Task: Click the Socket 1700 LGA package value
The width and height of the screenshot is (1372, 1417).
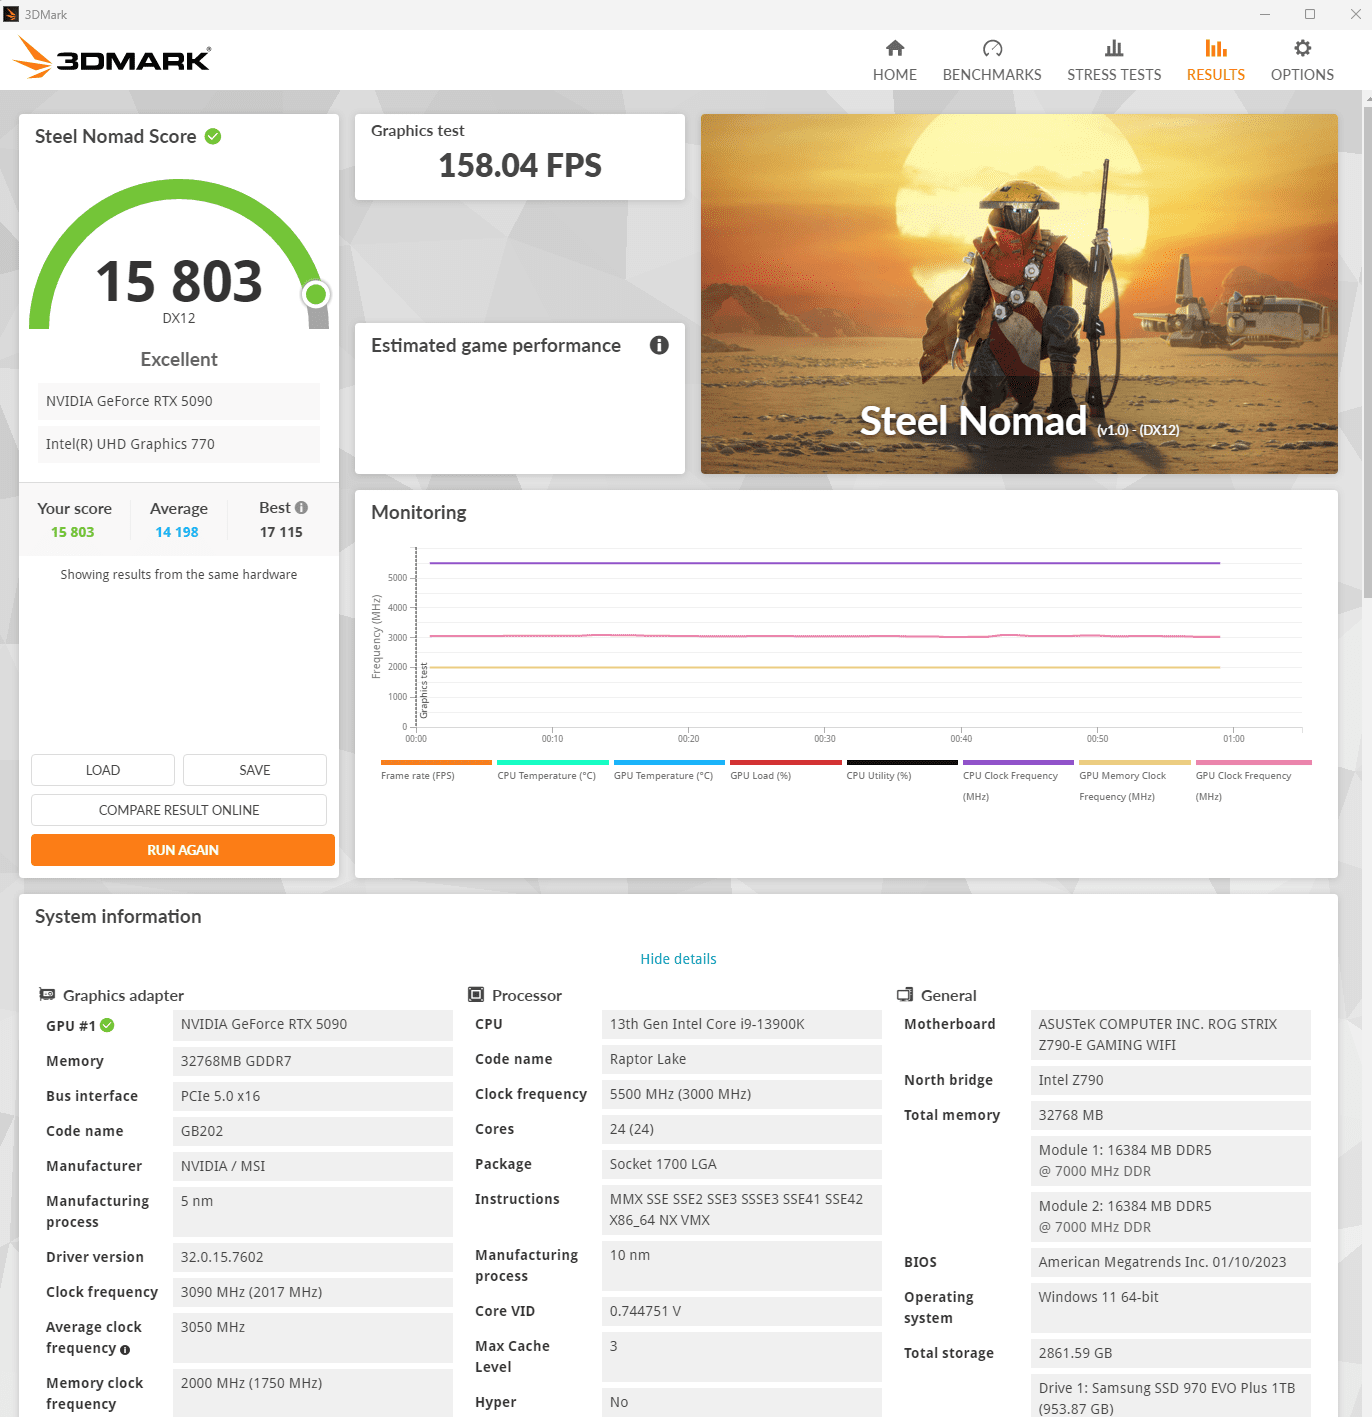Action: pos(742,1164)
